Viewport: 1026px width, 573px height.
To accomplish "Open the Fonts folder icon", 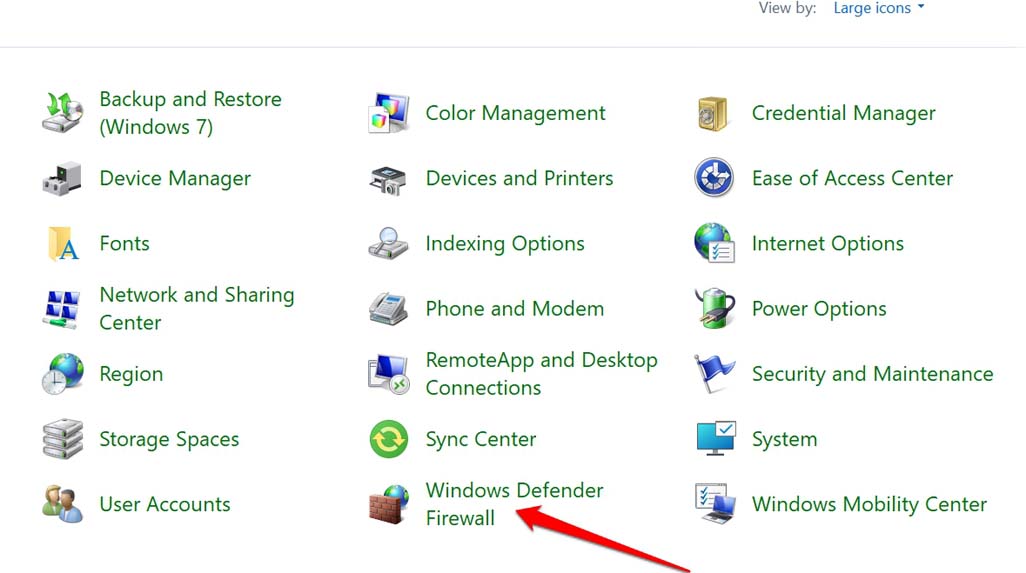I will coord(62,244).
